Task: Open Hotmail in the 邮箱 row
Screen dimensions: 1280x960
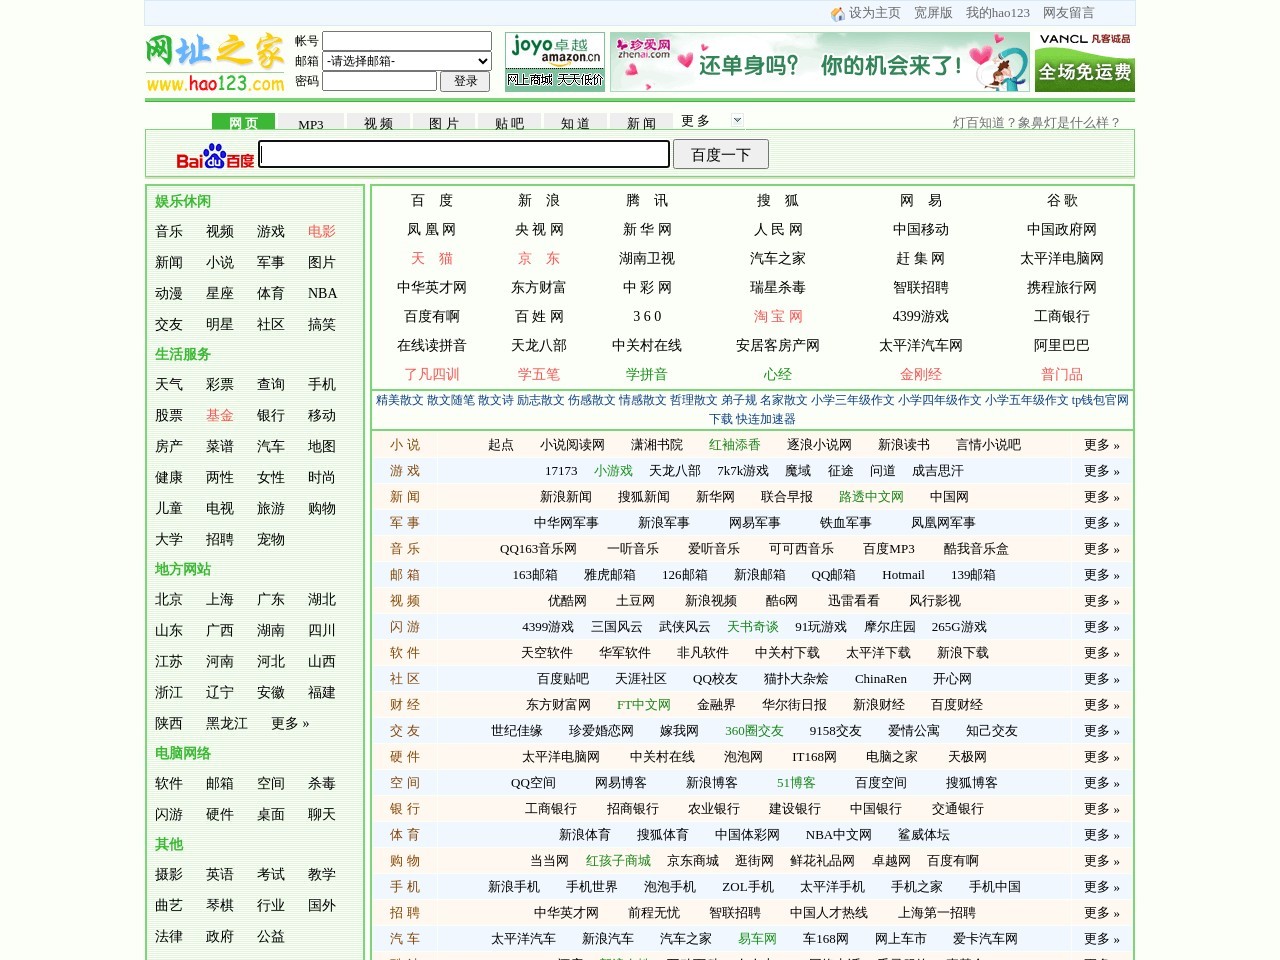Action: tap(903, 575)
